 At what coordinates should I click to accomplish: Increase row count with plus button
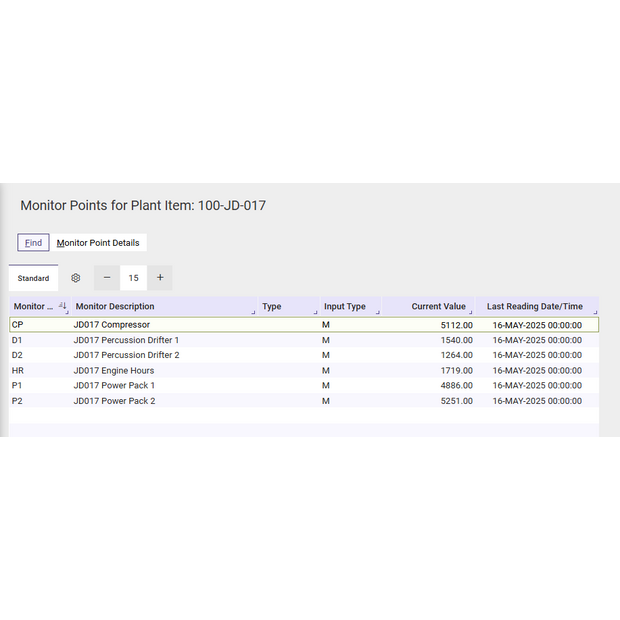pyautogui.click(x=160, y=278)
